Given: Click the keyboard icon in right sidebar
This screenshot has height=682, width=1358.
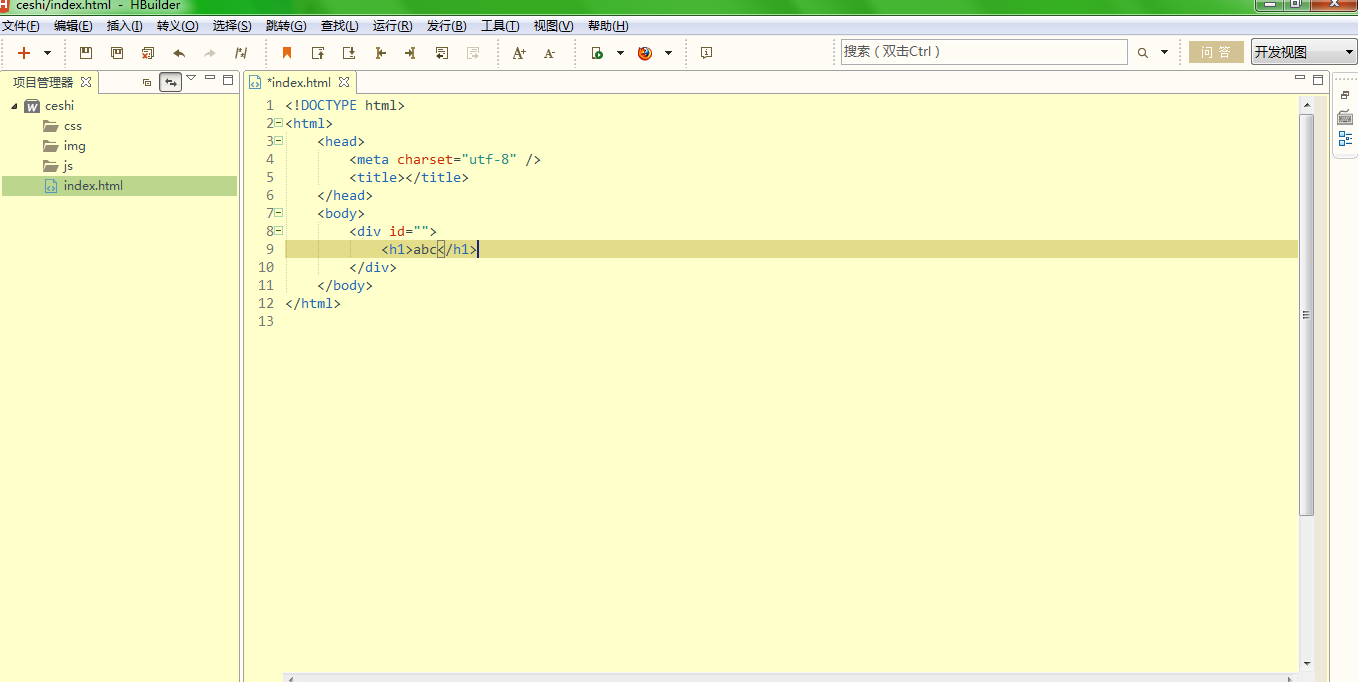Looking at the screenshot, I should coord(1345,117).
